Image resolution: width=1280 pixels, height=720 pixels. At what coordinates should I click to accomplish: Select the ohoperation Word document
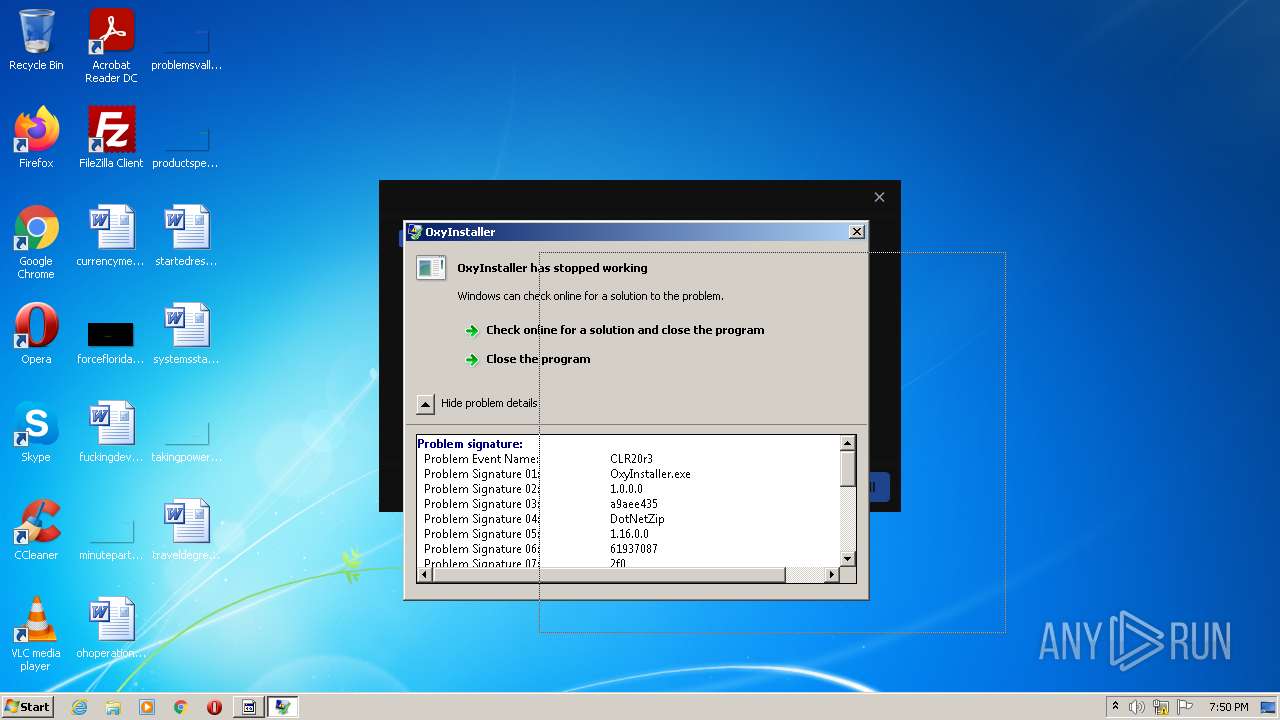click(x=111, y=628)
